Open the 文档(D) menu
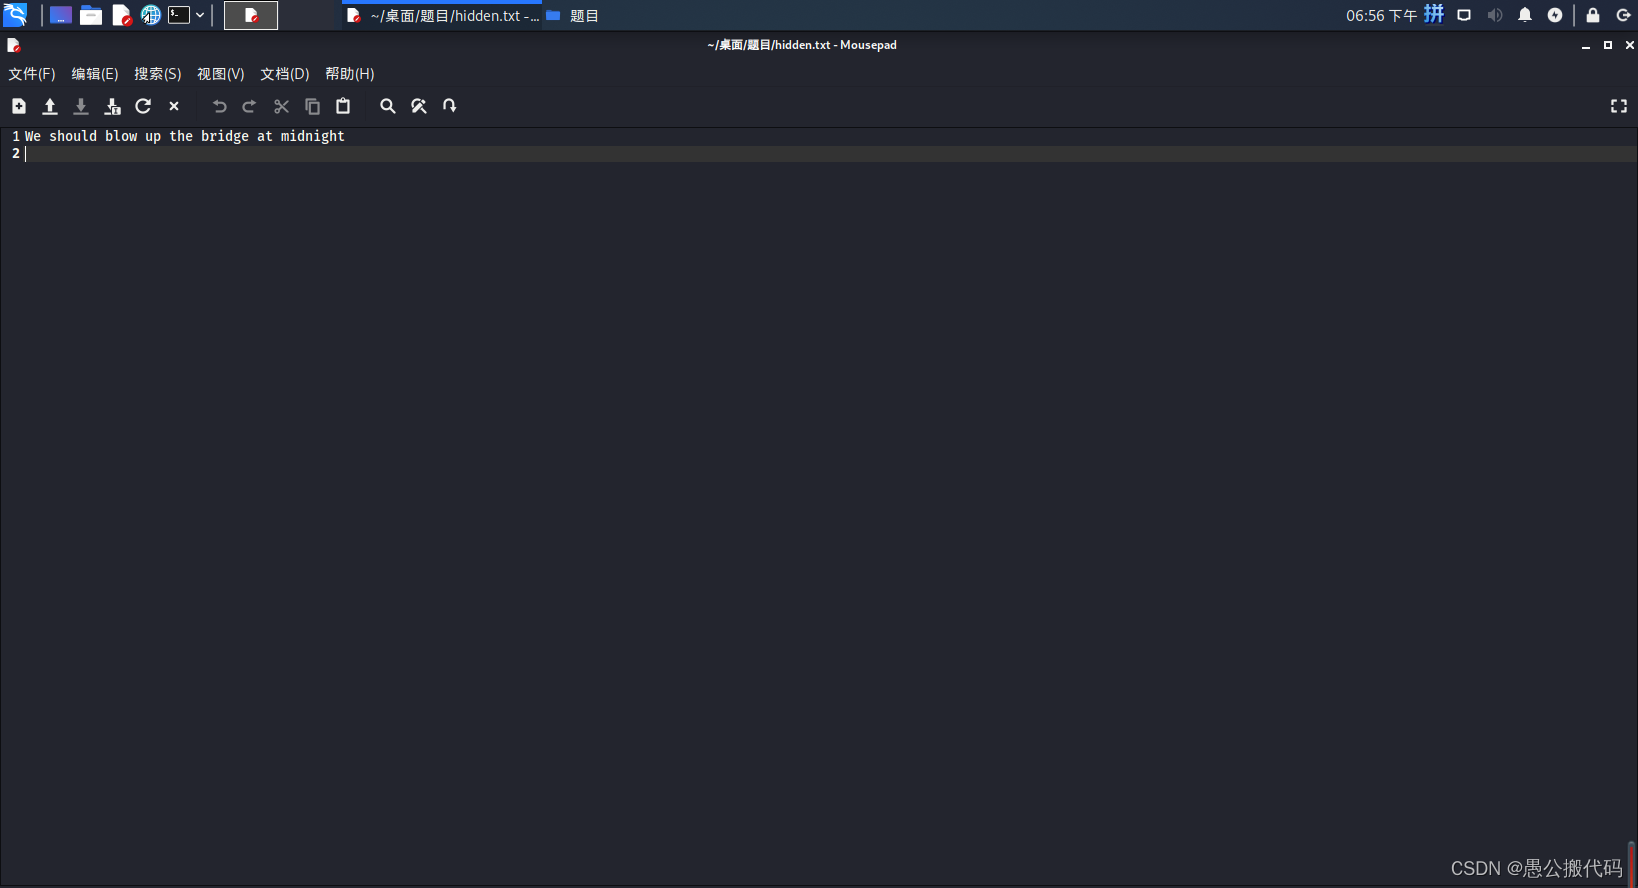 [x=285, y=74]
